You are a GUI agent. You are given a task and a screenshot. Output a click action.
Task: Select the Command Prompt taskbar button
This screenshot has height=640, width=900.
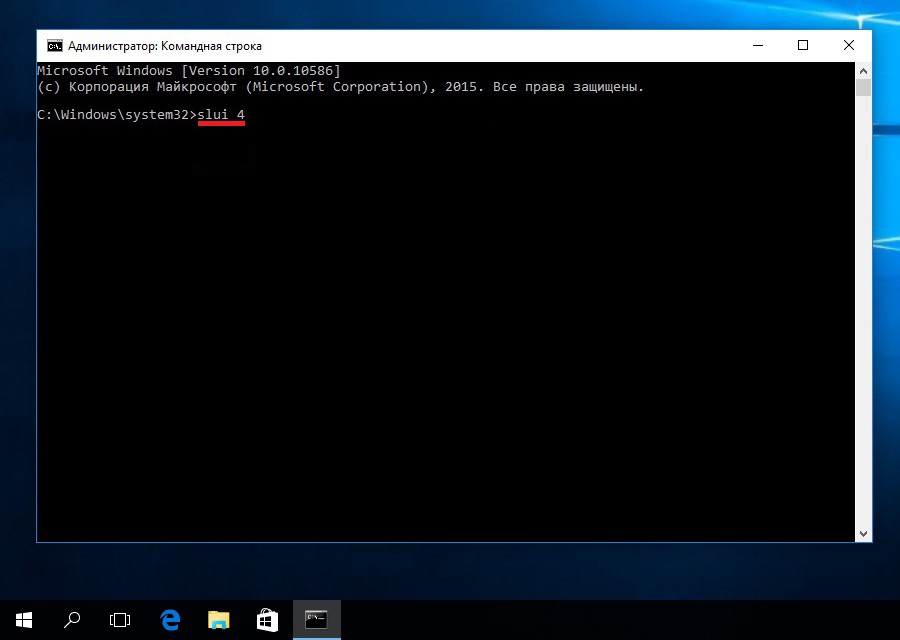(317, 620)
